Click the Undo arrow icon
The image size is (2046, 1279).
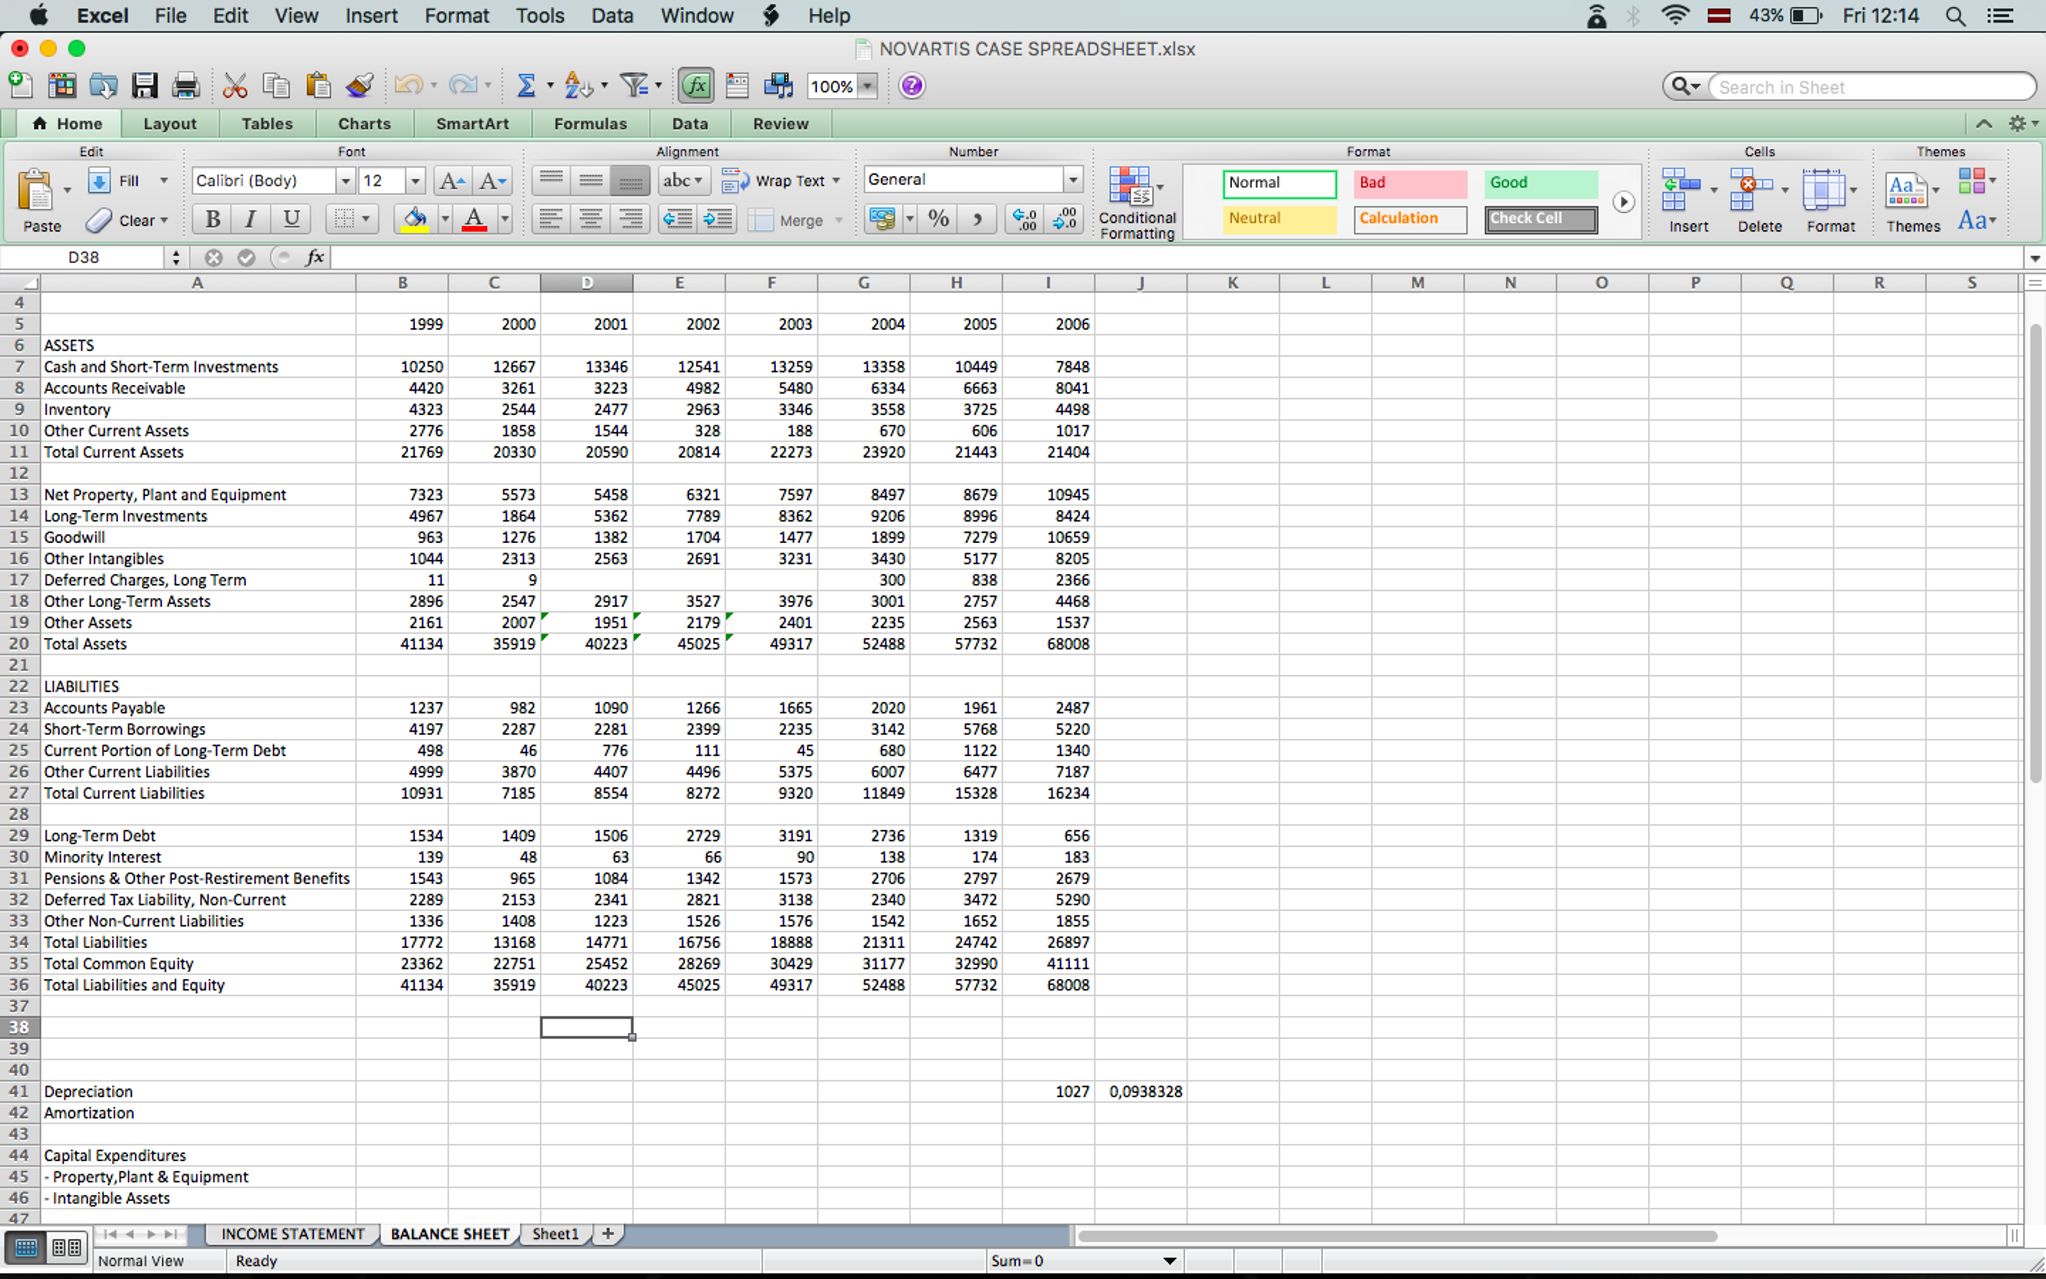(x=408, y=86)
